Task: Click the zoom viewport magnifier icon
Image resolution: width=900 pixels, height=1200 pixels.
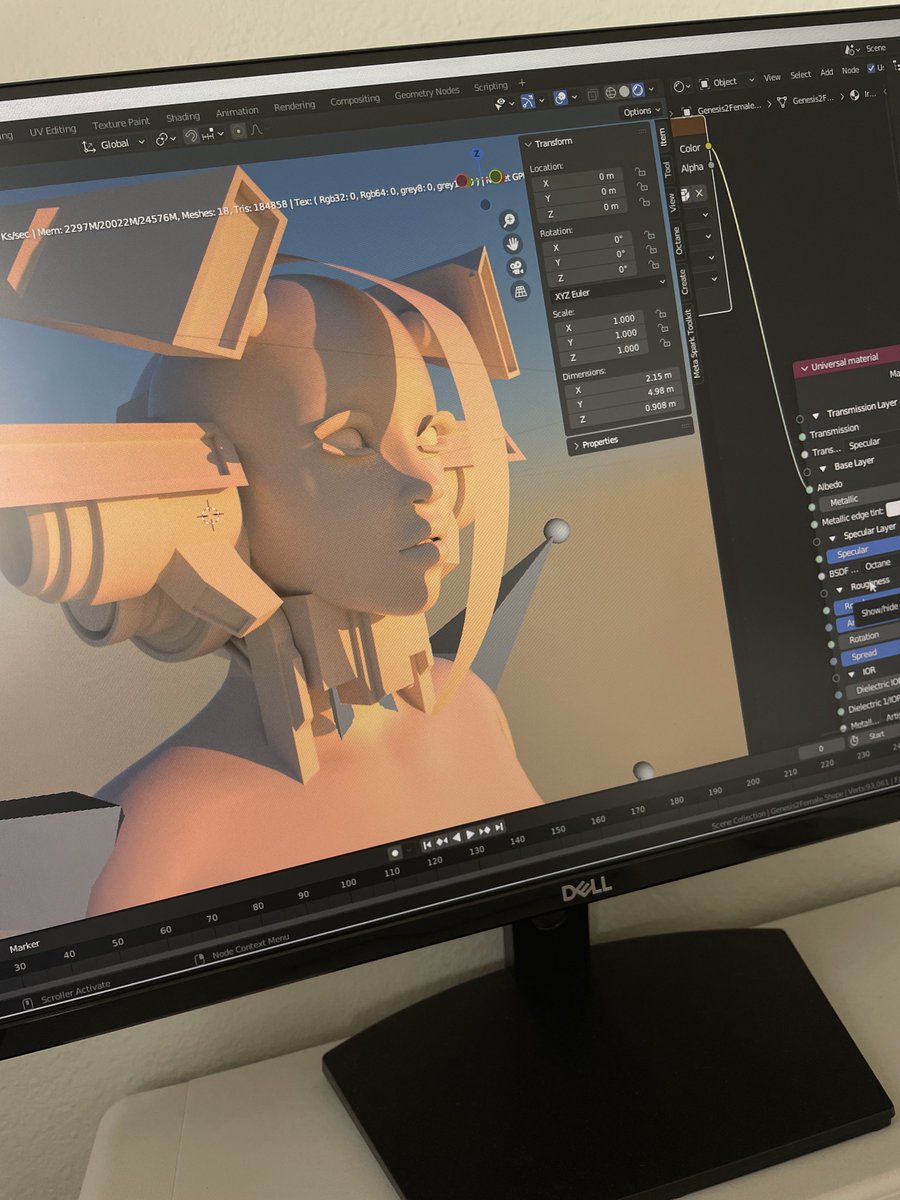Action: [x=509, y=220]
